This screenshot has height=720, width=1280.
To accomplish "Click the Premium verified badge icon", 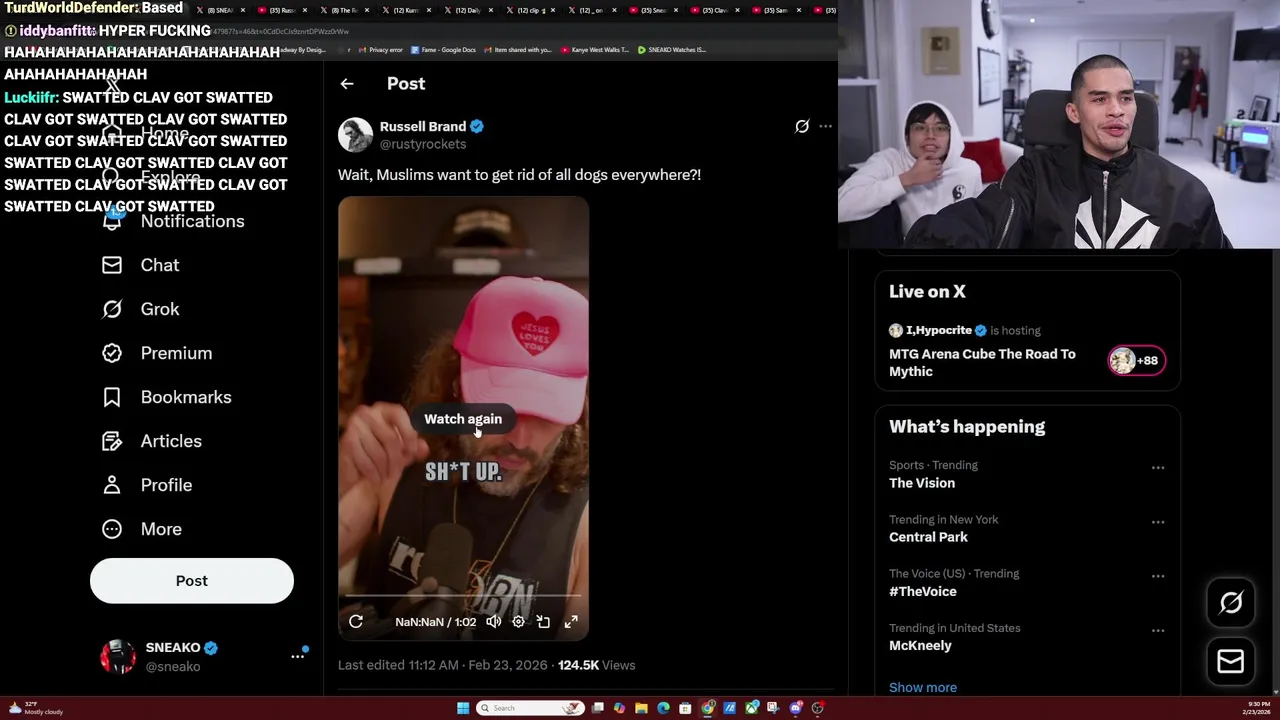I will (112, 353).
